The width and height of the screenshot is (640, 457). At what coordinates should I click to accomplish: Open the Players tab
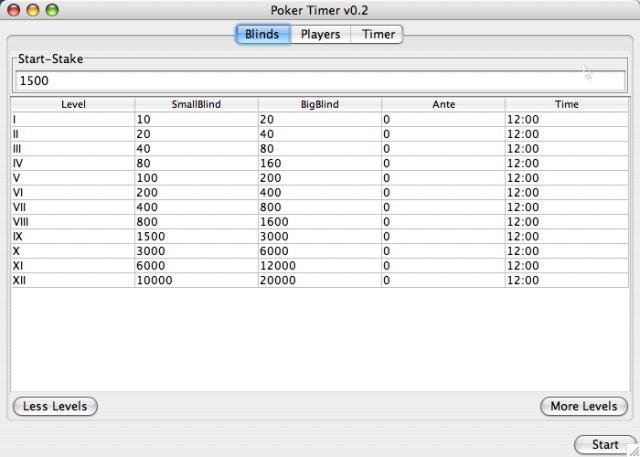[320, 34]
